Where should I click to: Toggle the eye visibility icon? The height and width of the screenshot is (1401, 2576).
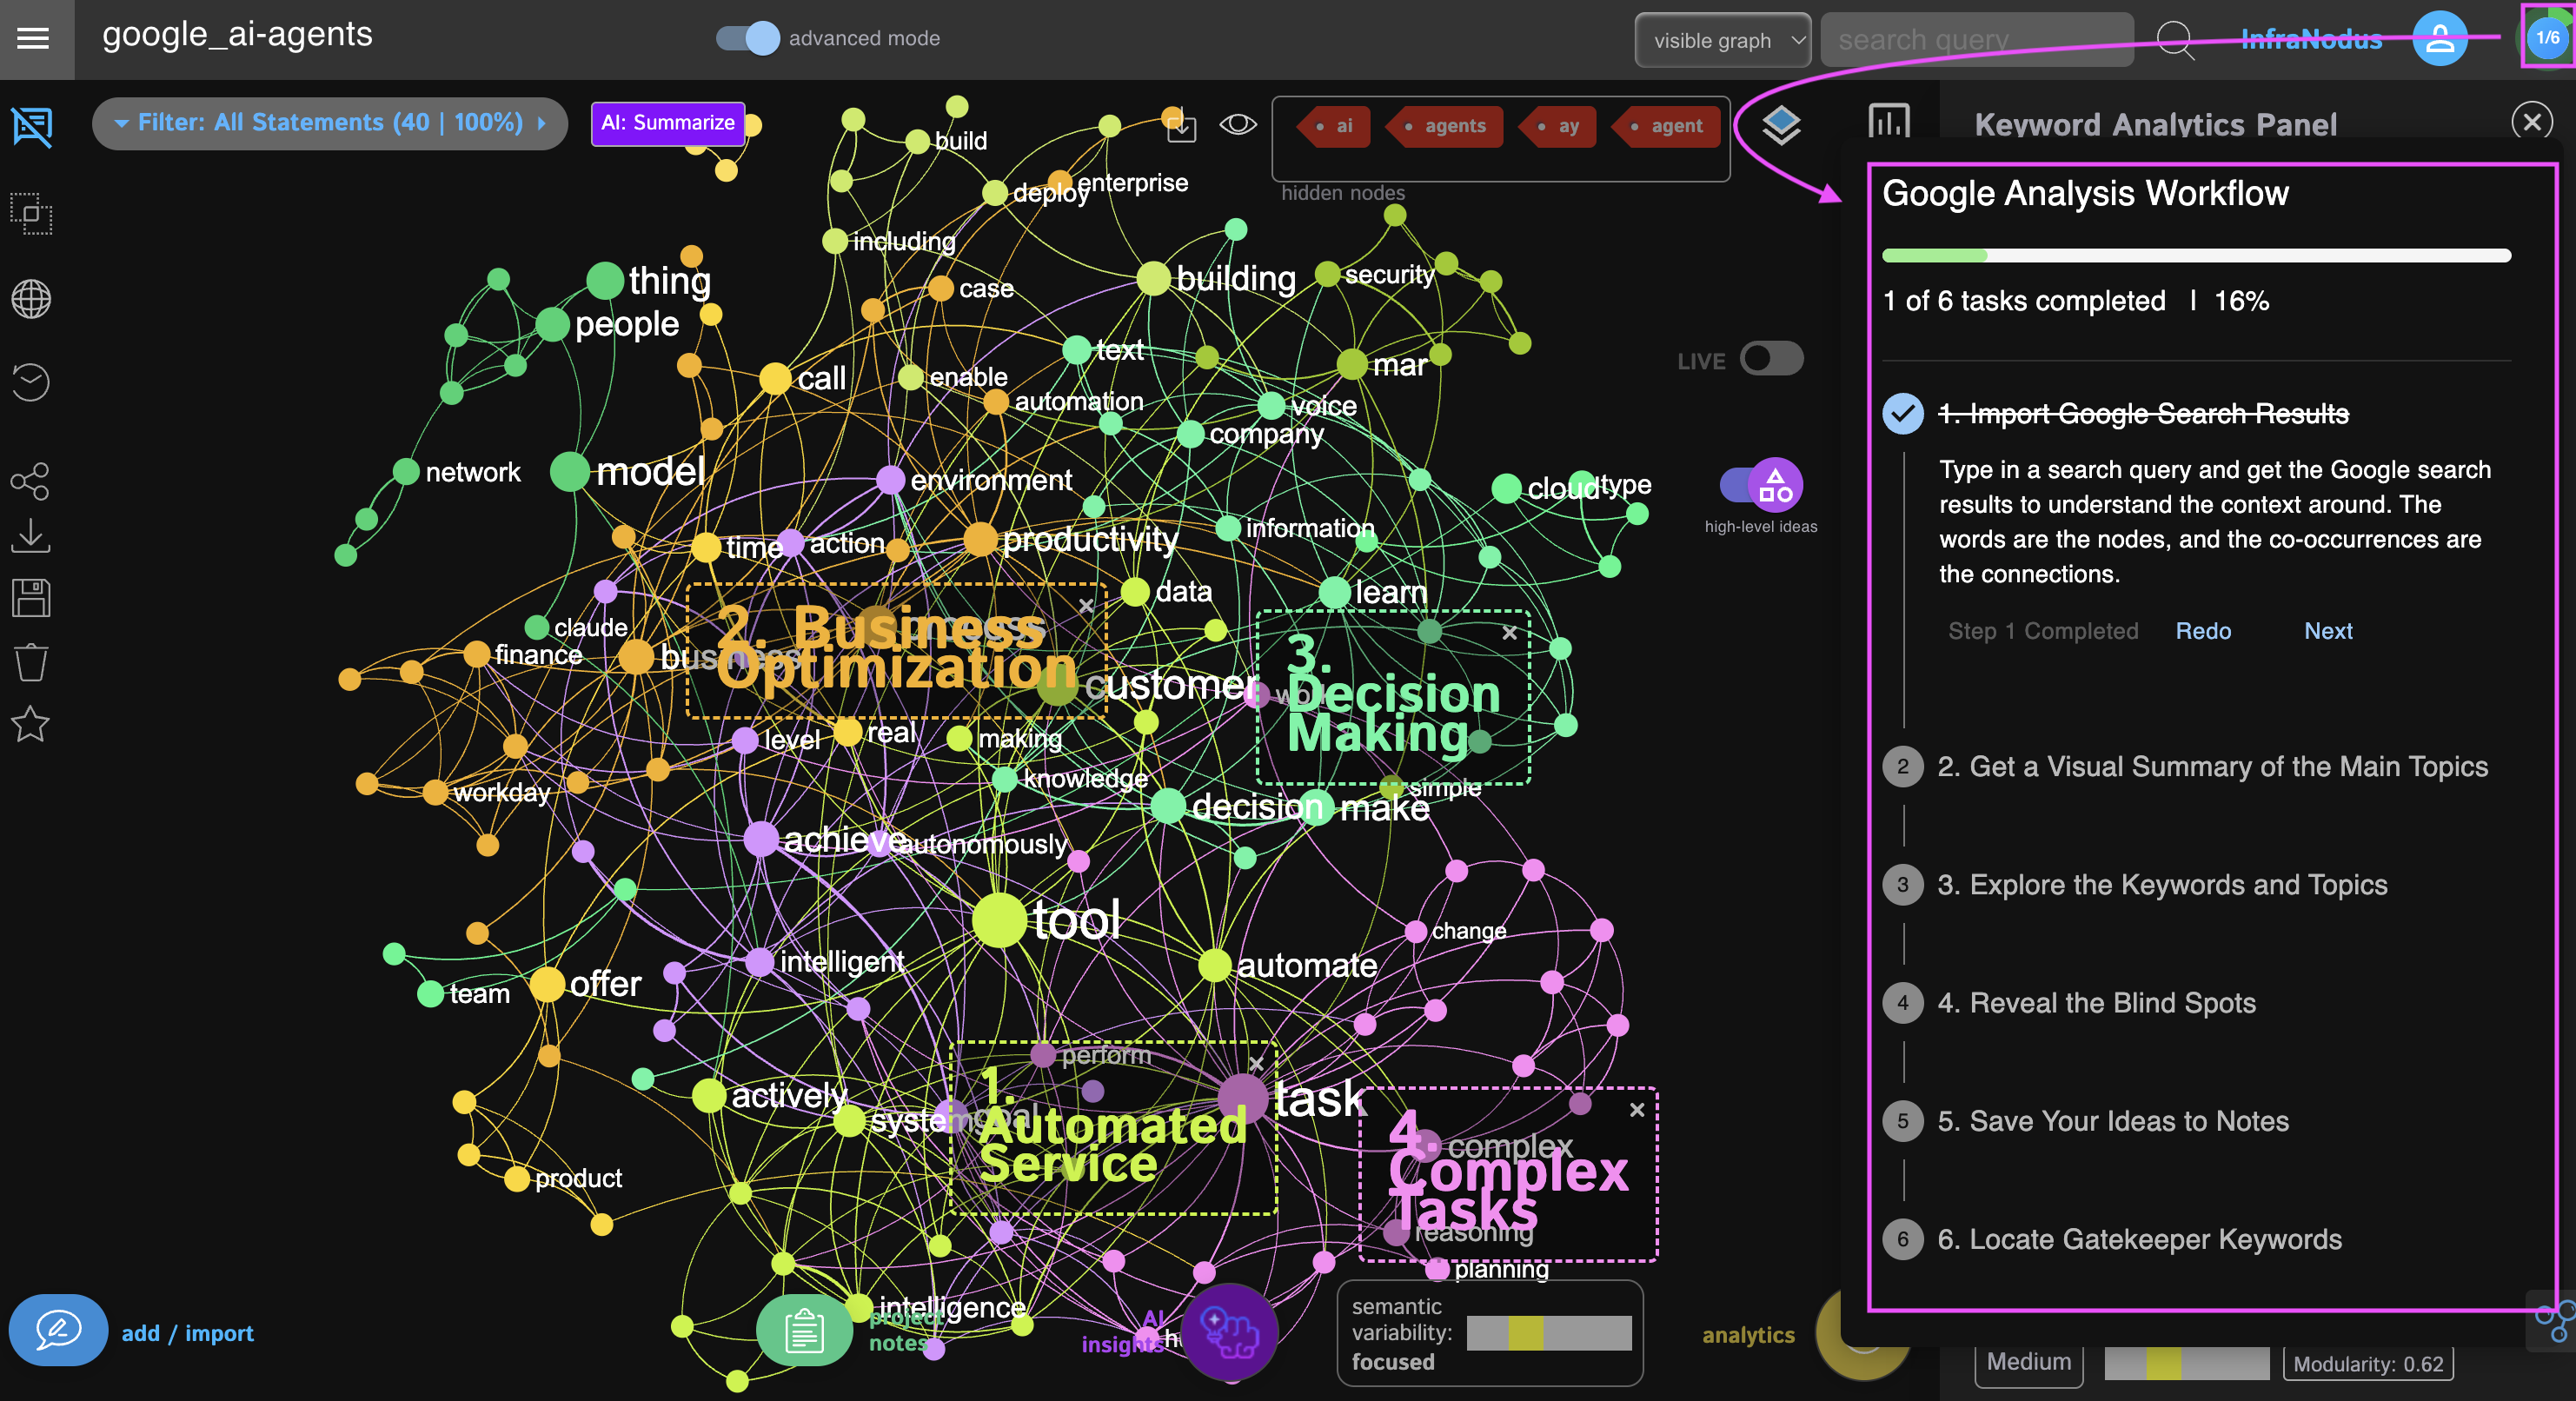tap(1238, 124)
